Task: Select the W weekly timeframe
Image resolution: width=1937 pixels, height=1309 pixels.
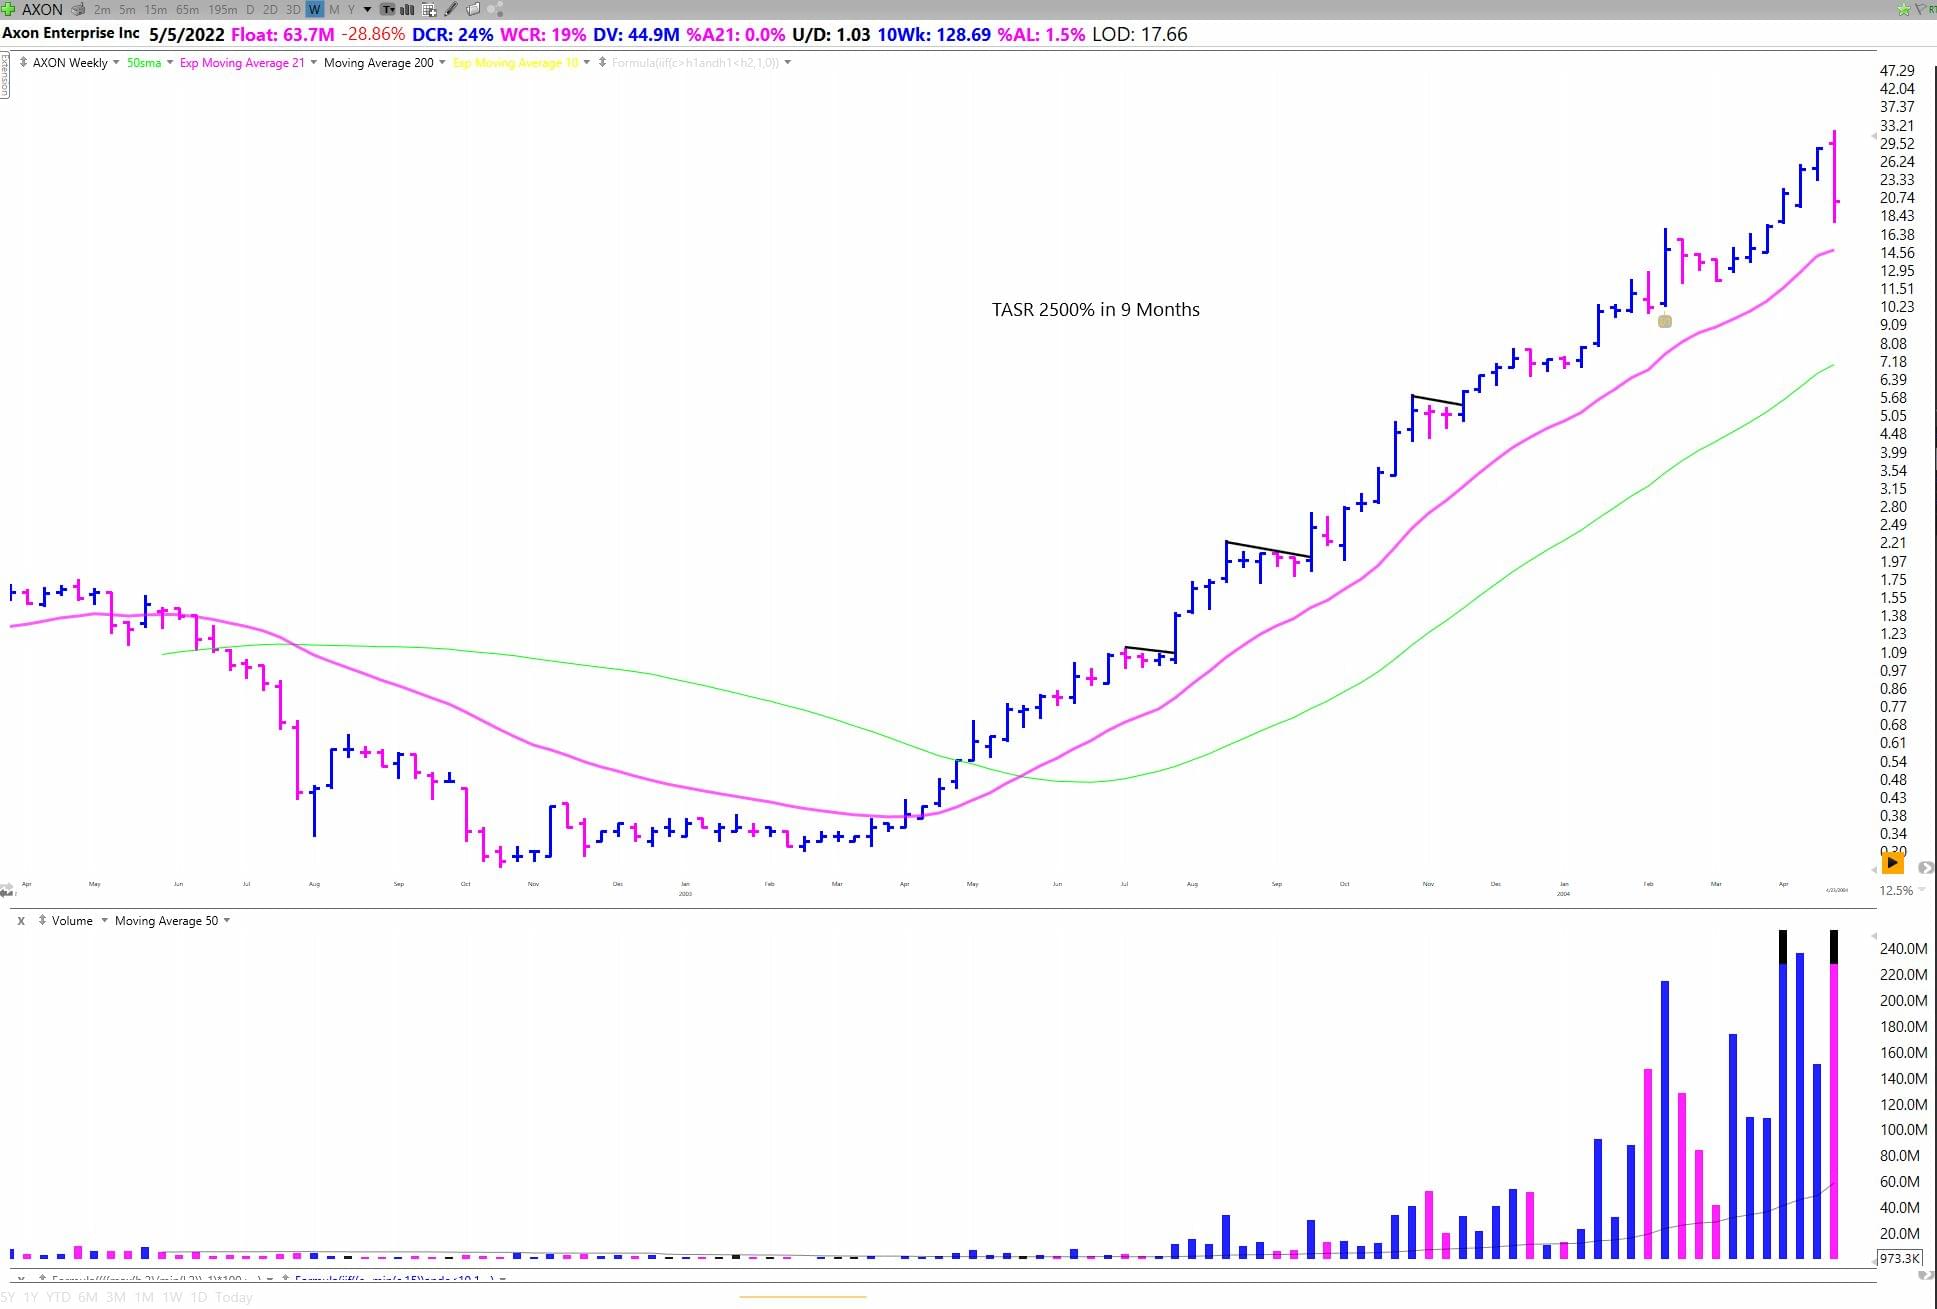Action: 314,9
